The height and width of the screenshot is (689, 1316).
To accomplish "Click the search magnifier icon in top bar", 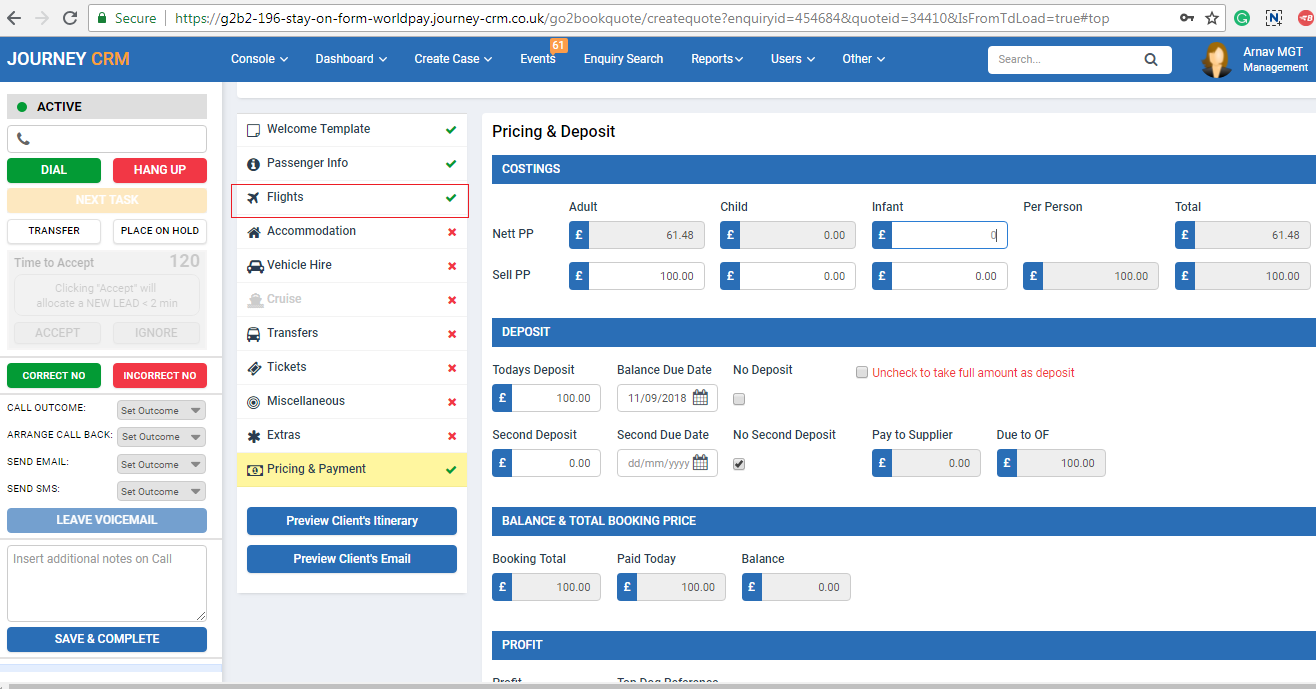I will tap(1151, 59).
